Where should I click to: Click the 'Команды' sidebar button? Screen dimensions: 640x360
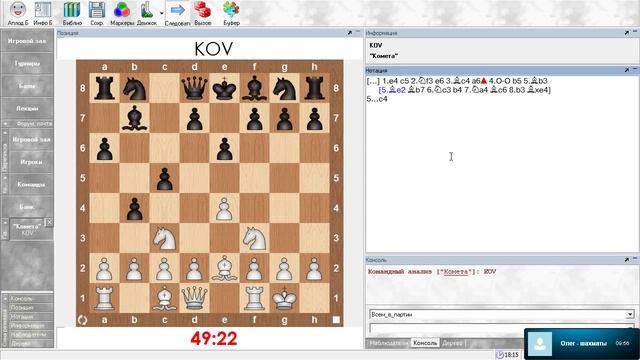coord(31,184)
